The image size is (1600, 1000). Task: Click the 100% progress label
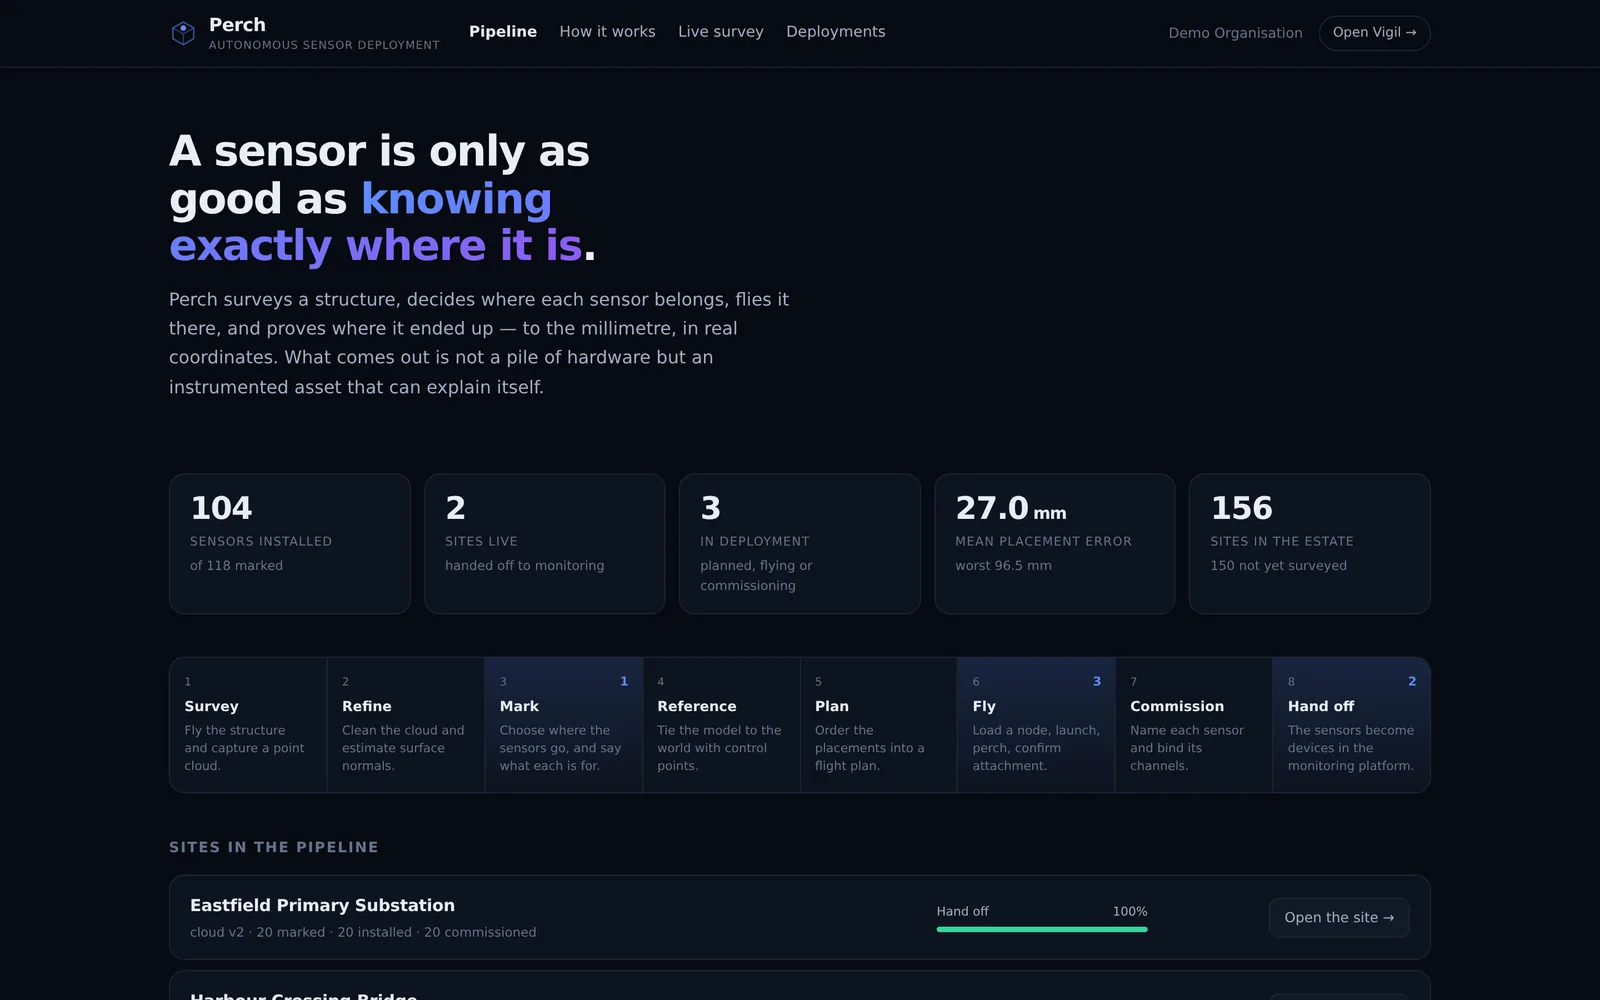click(x=1130, y=911)
